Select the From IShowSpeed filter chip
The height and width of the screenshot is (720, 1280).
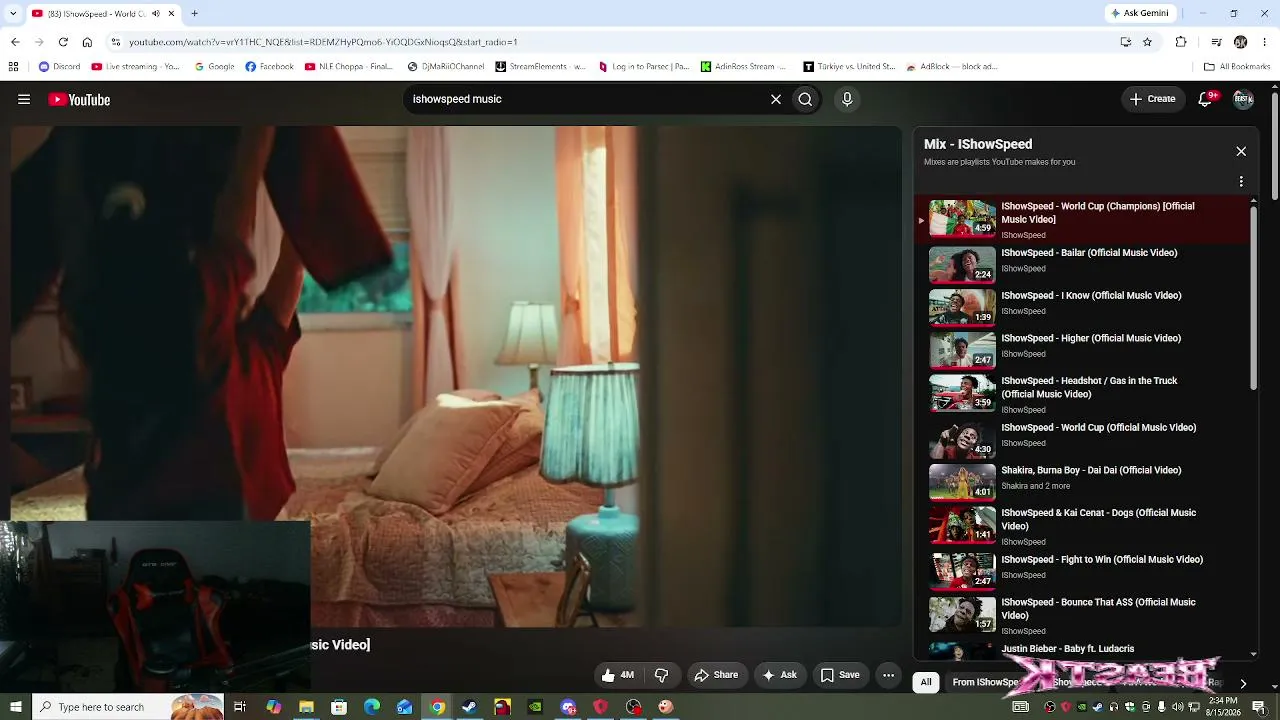tap(987, 682)
